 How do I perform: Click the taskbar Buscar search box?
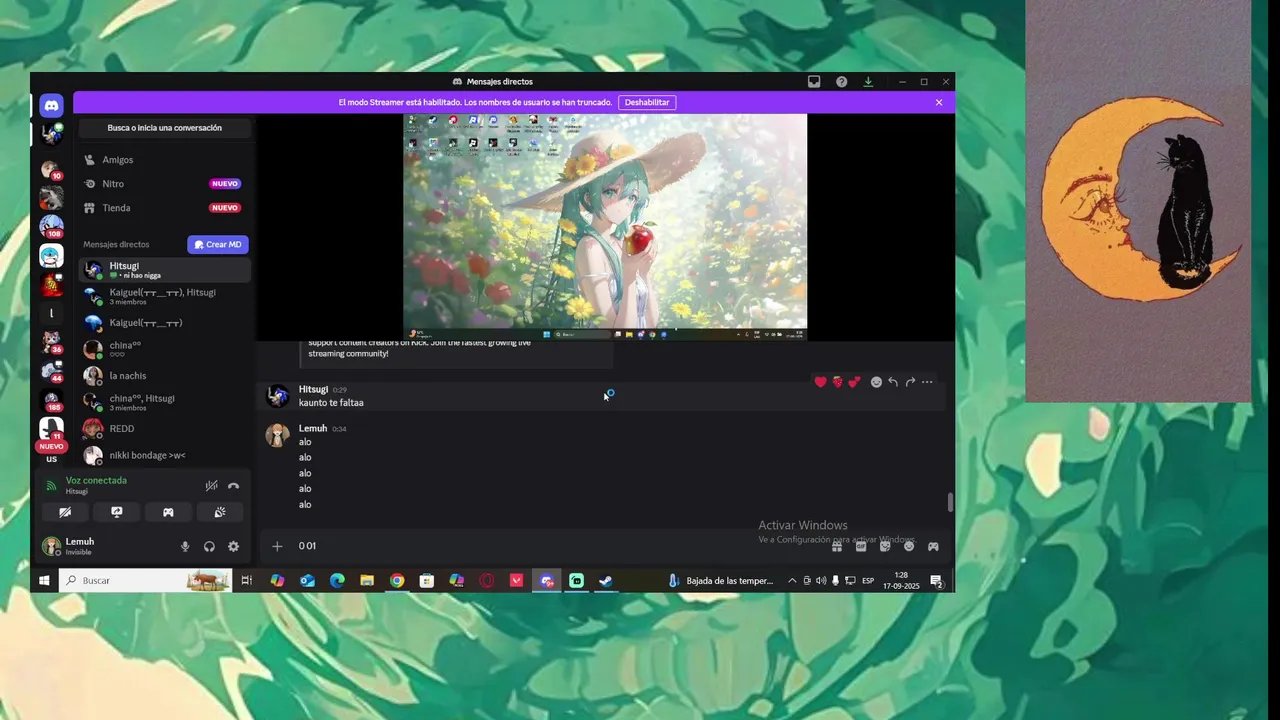click(x=145, y=580)
